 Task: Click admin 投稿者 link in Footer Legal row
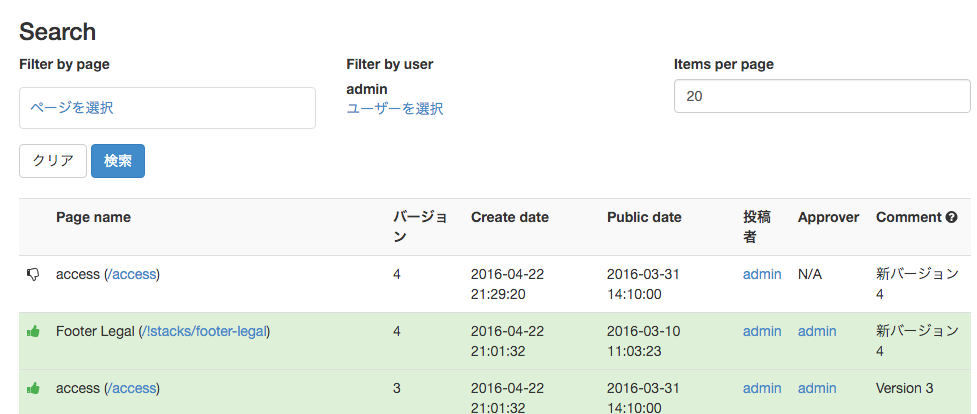[x=762, y=332]
